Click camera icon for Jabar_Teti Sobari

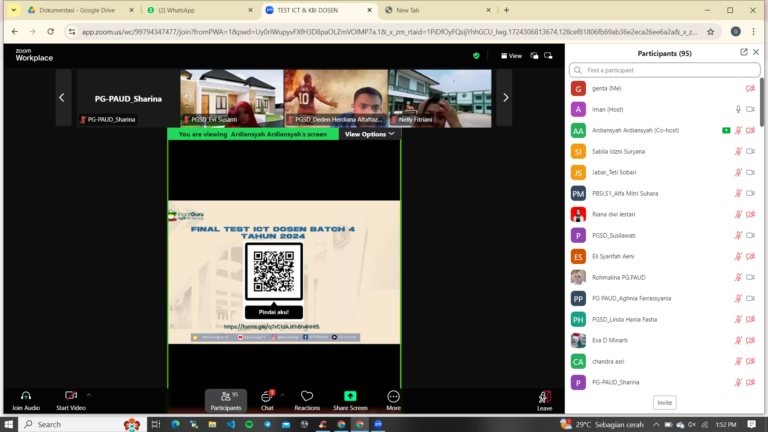pos(750,172)
